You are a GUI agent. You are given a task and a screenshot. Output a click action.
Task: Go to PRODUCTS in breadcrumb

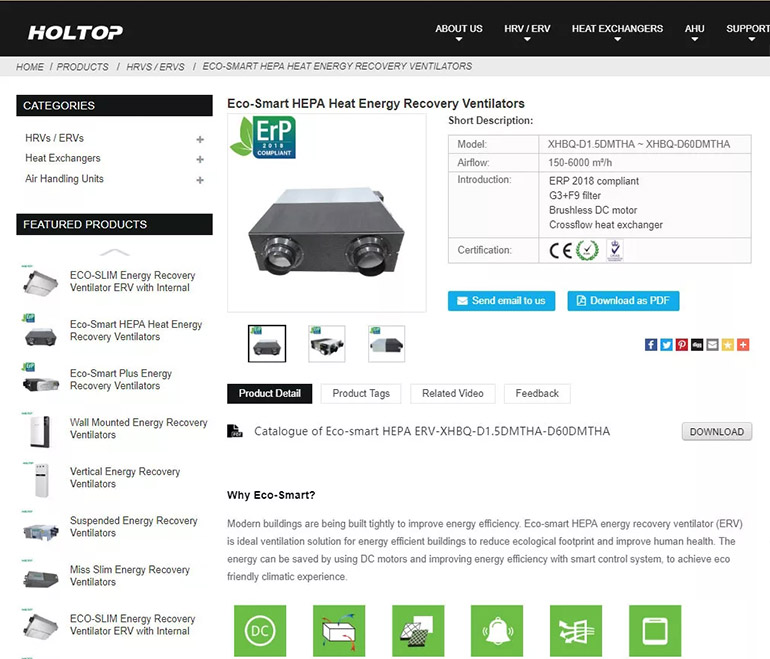click(82, 67)
